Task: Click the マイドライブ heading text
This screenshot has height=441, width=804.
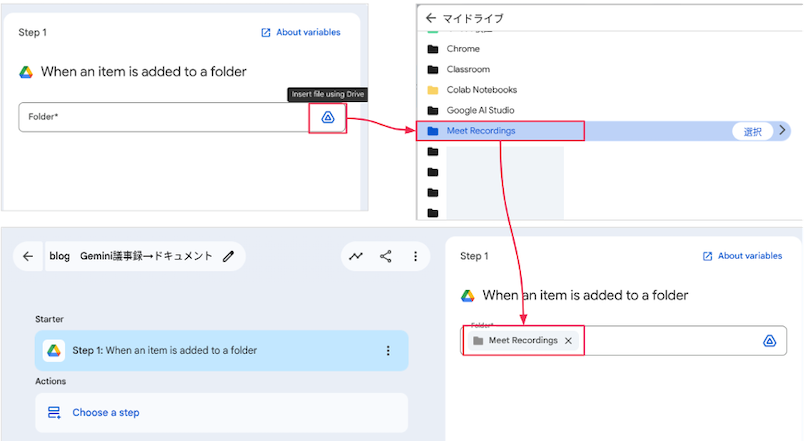Action: 473,18
